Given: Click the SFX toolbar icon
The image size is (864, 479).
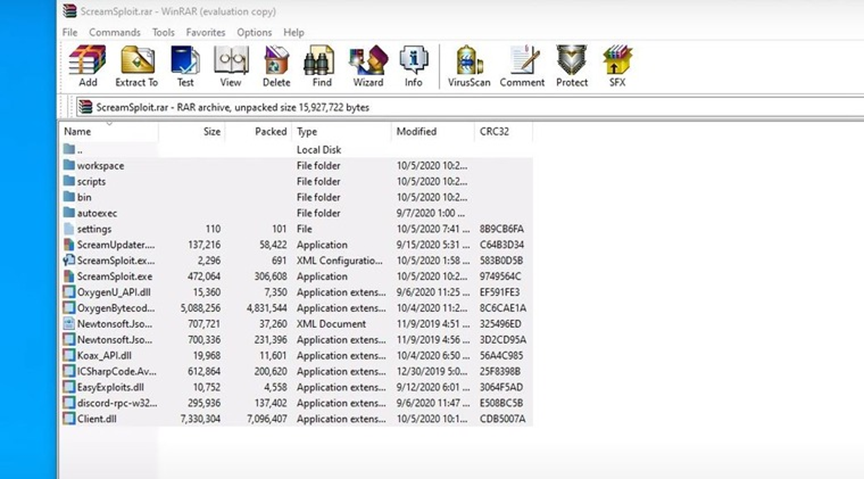Looking at the screenshot, I should pyautogui.click(x=617, y=66).
